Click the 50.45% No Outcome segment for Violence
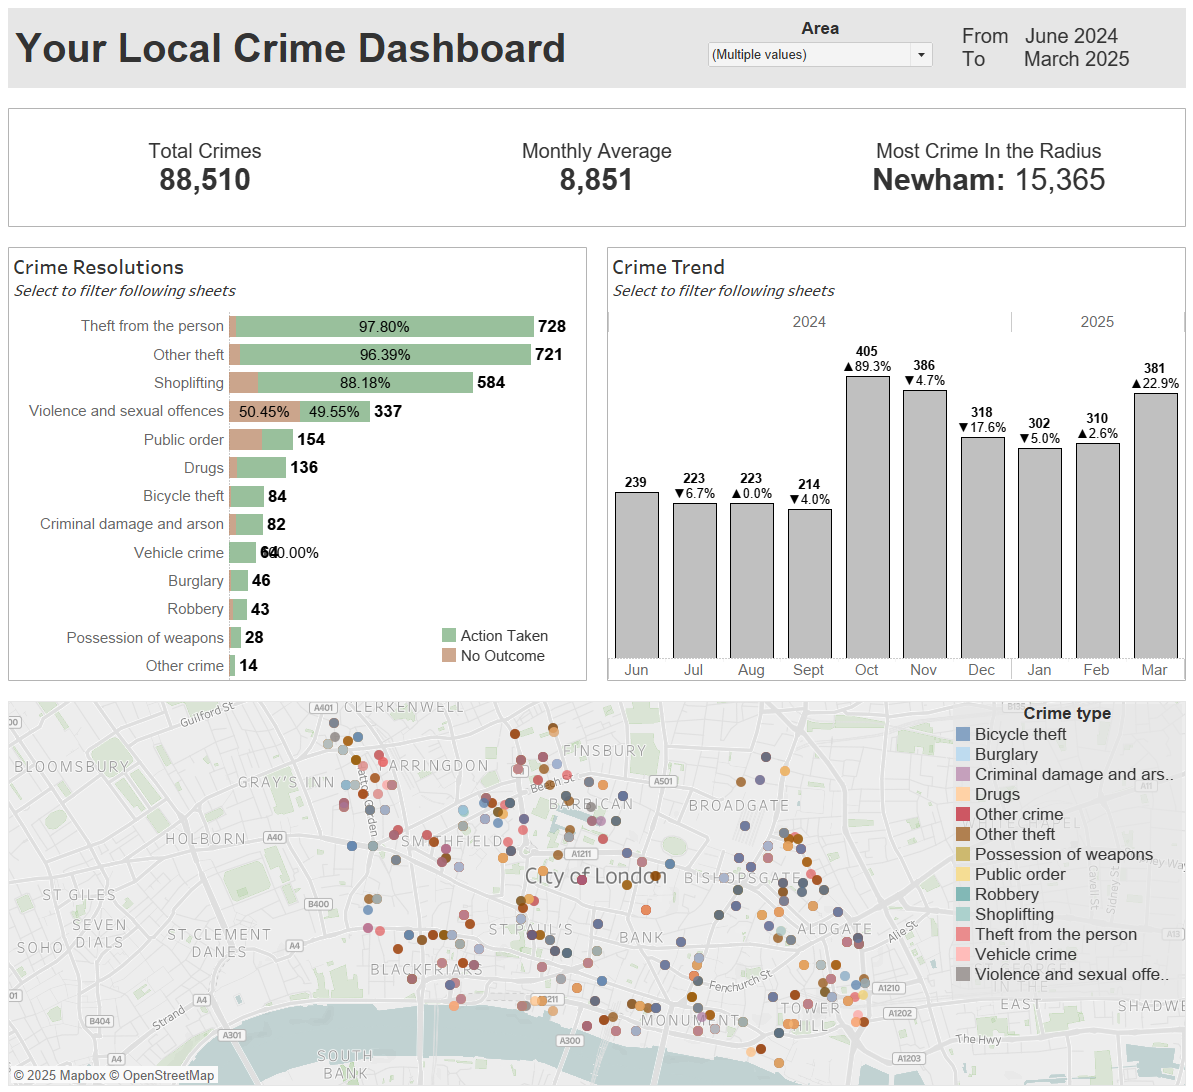The image size is (1193, 1092). pos(264,412)
